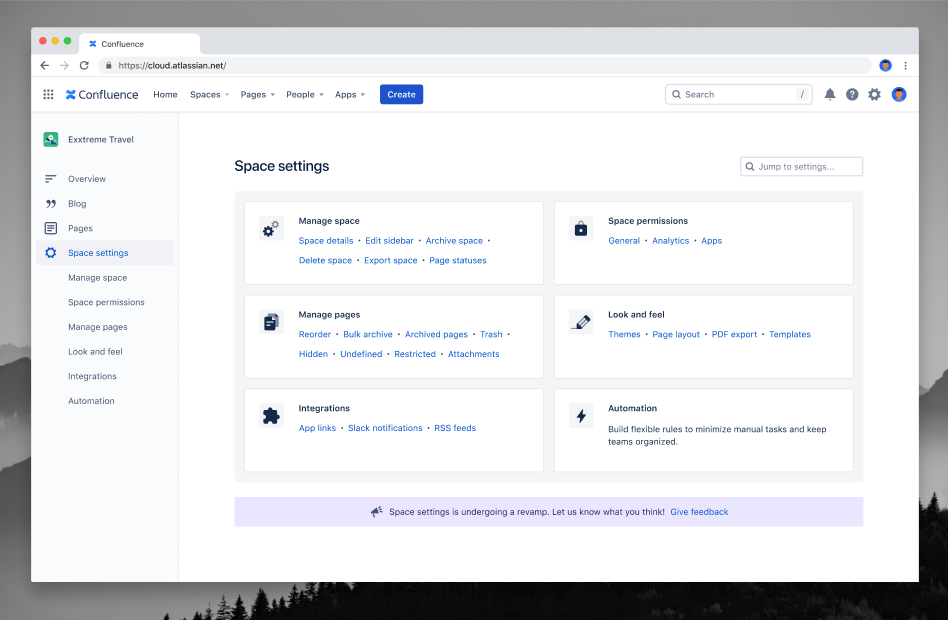Open the Export space link

[x=391, y=261]
